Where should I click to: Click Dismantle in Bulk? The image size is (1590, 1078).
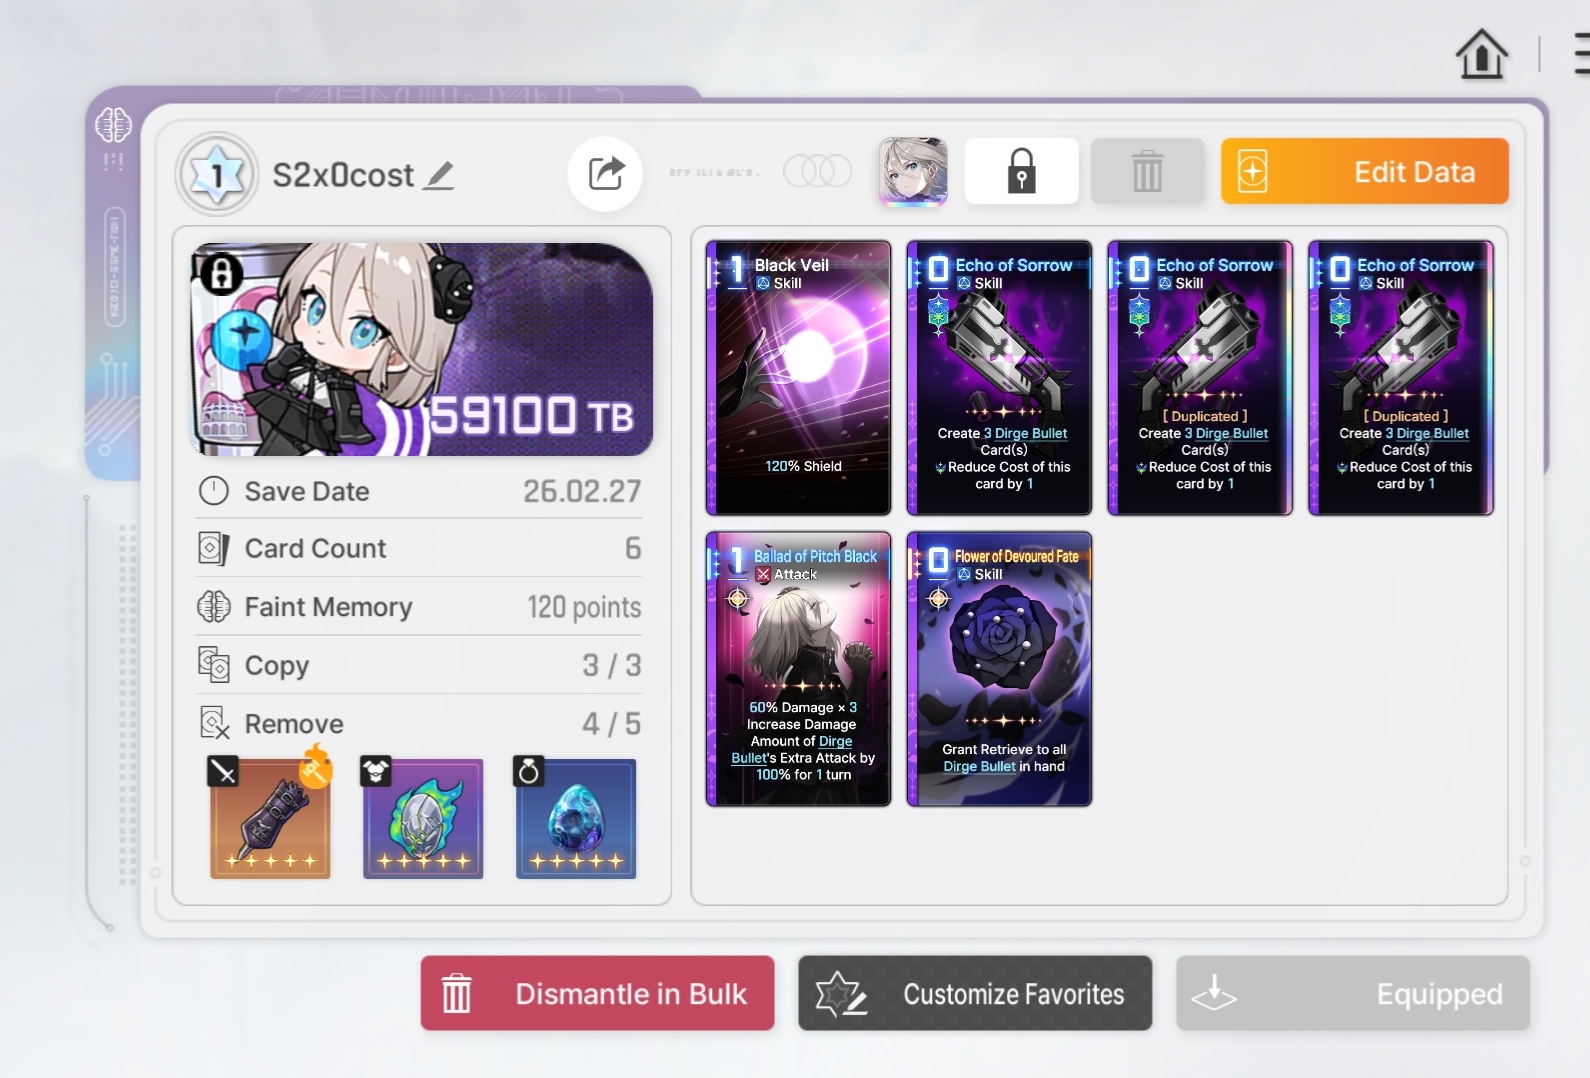point(597,993)
